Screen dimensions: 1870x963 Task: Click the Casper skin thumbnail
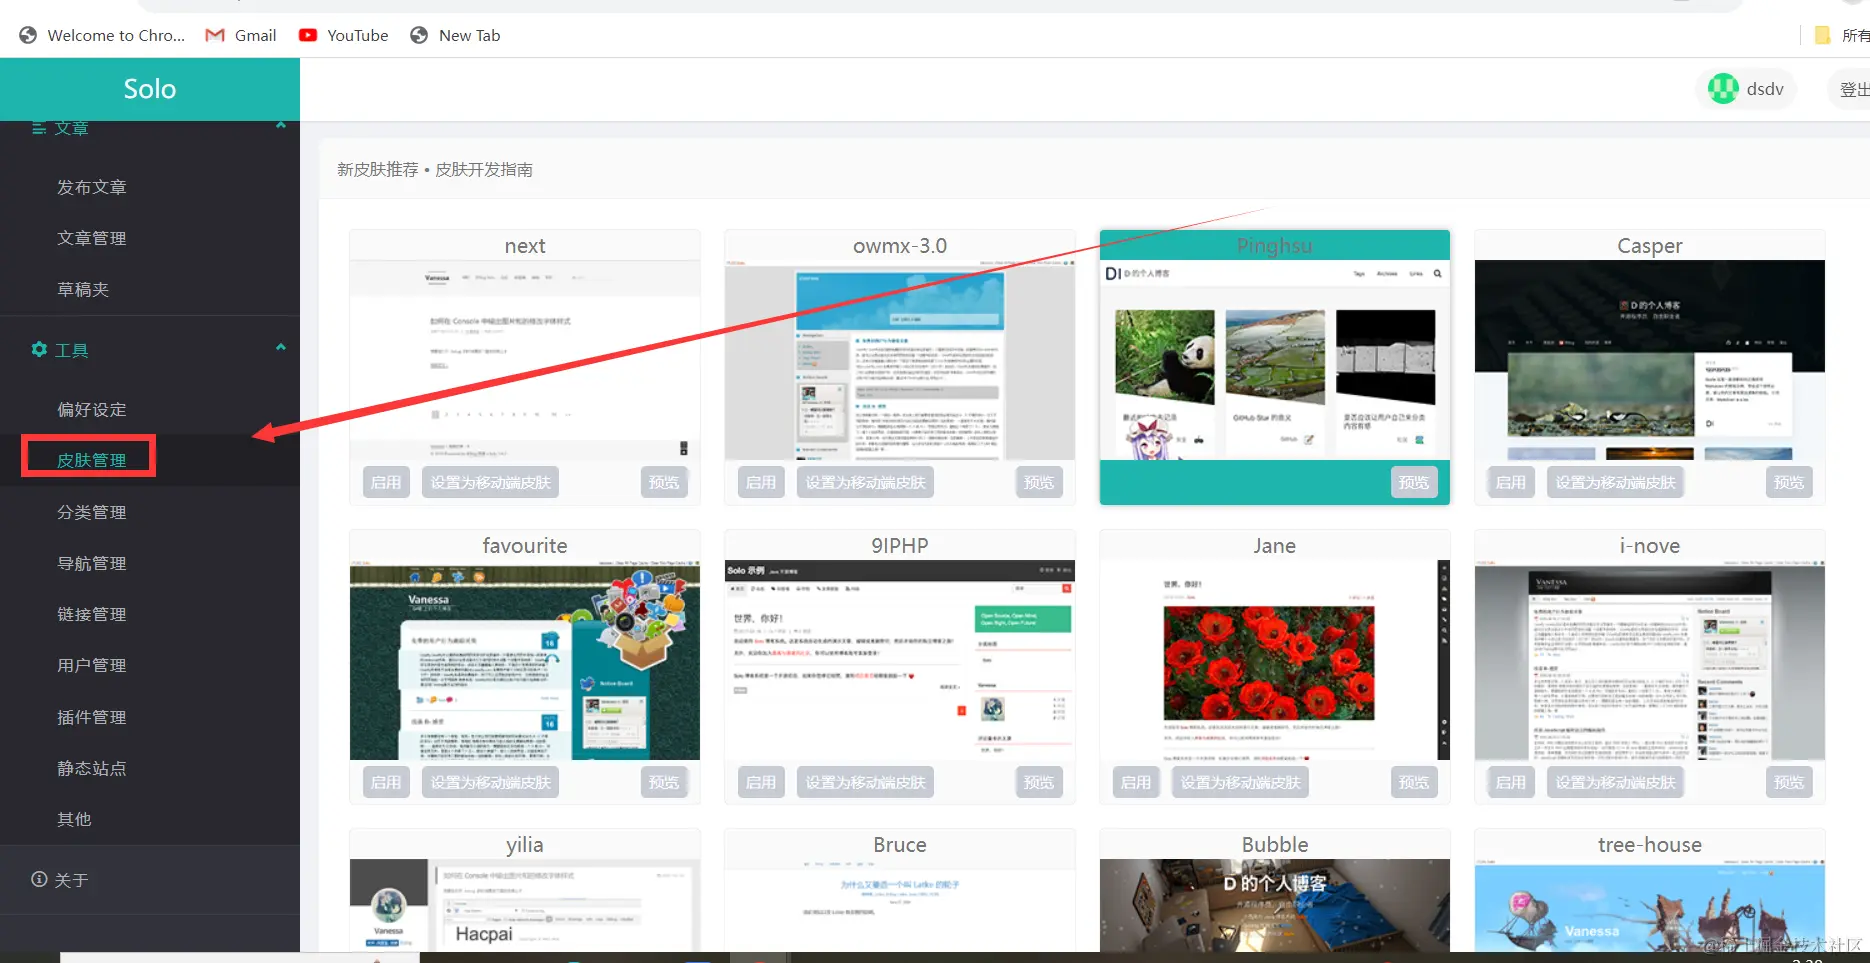point(1650,360)
